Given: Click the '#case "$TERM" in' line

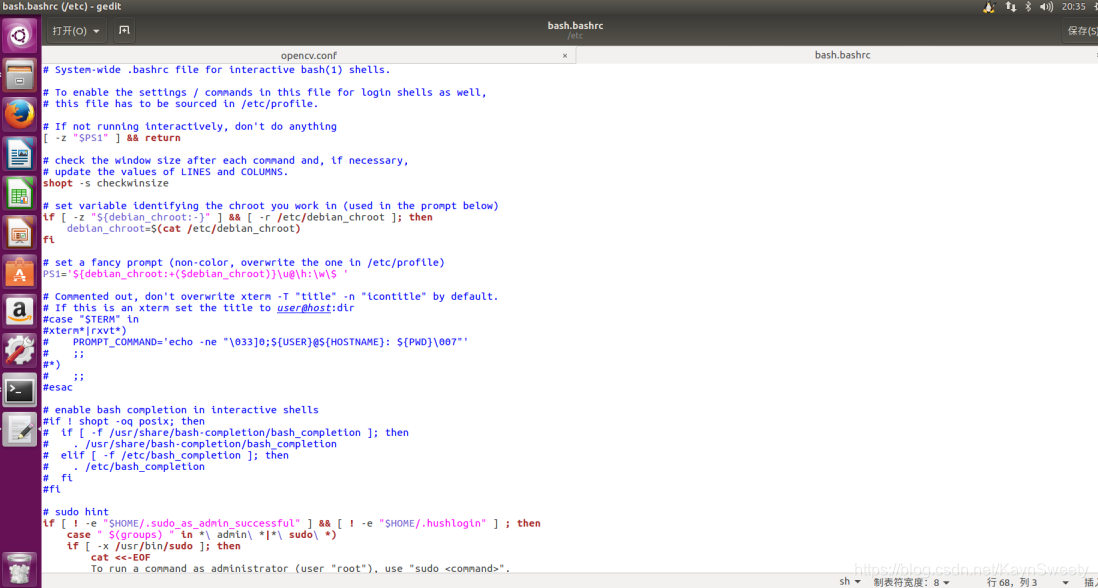Looking at the screenshot, I should [91, 319].
